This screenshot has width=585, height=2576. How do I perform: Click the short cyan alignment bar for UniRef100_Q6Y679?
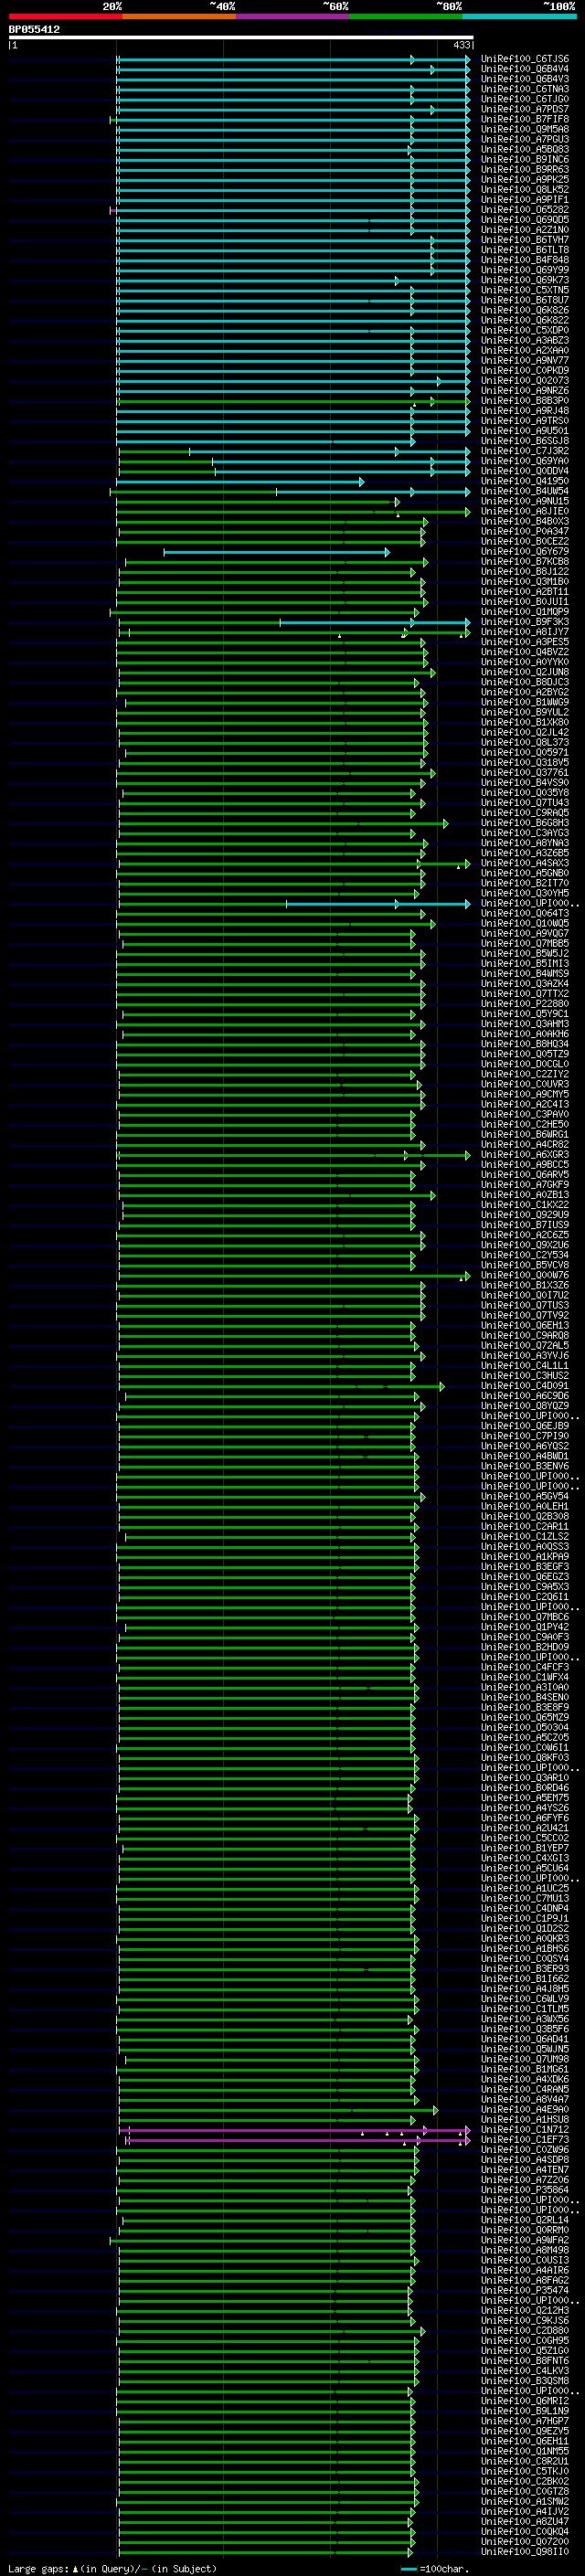[277, 552]
